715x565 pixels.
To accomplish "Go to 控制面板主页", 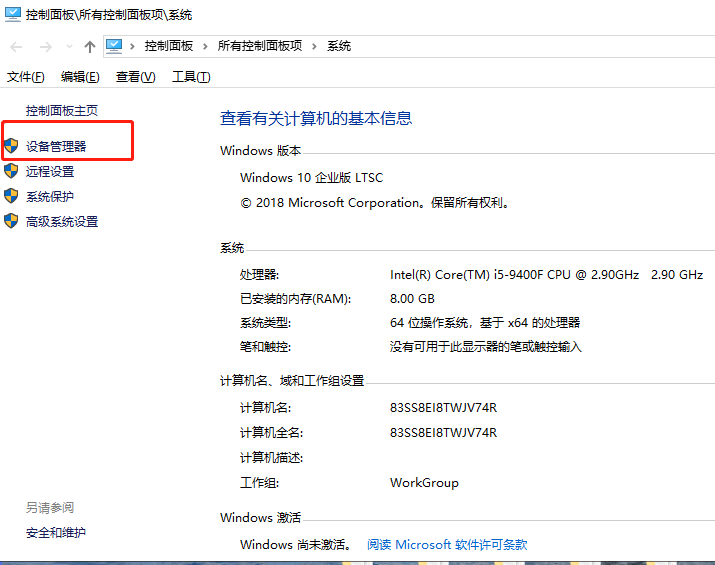I will pyautogui.click(x=62, y=110).
